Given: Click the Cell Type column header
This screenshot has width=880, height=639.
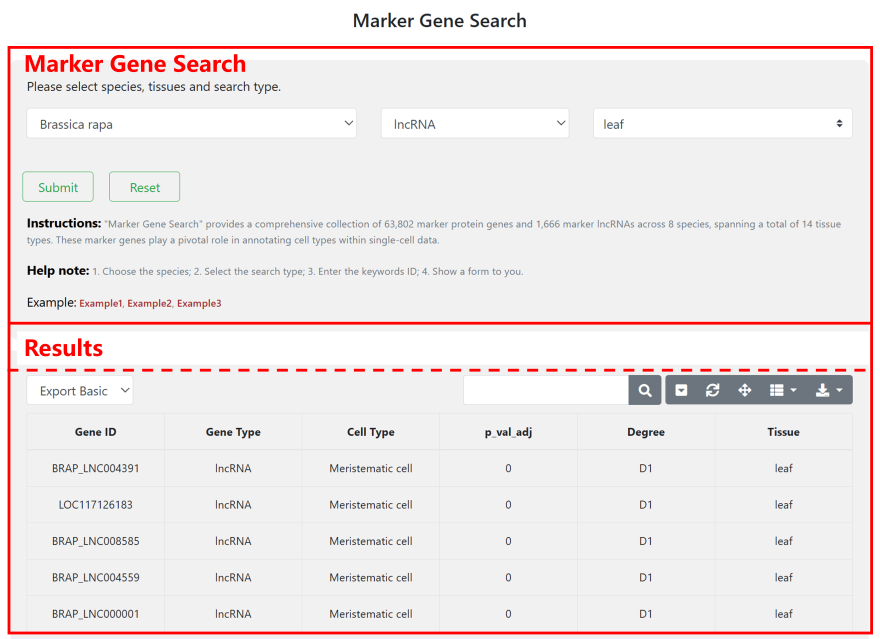Looking at the screenshot, I should [370, 432].
